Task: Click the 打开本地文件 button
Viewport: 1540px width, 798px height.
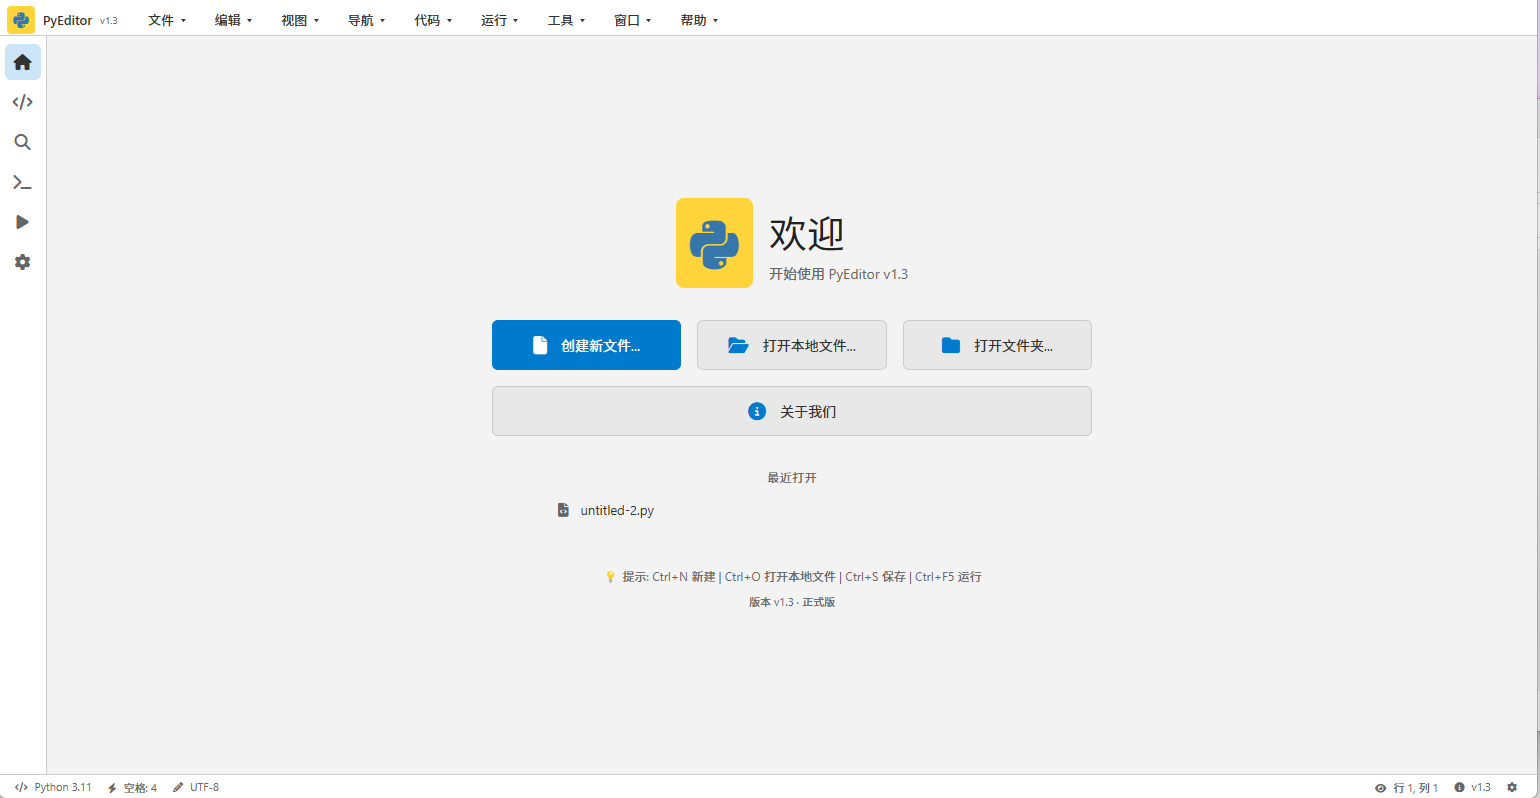Action: tap(792, 345)
